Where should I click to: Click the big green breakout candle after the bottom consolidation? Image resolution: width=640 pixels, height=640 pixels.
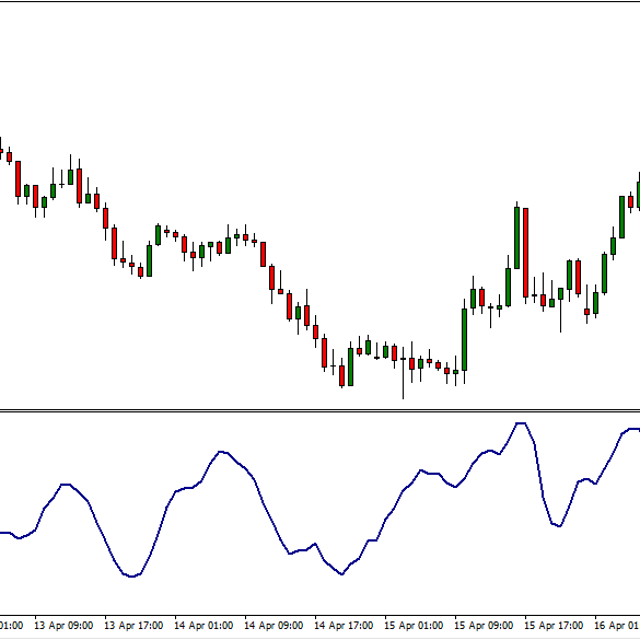463,340
